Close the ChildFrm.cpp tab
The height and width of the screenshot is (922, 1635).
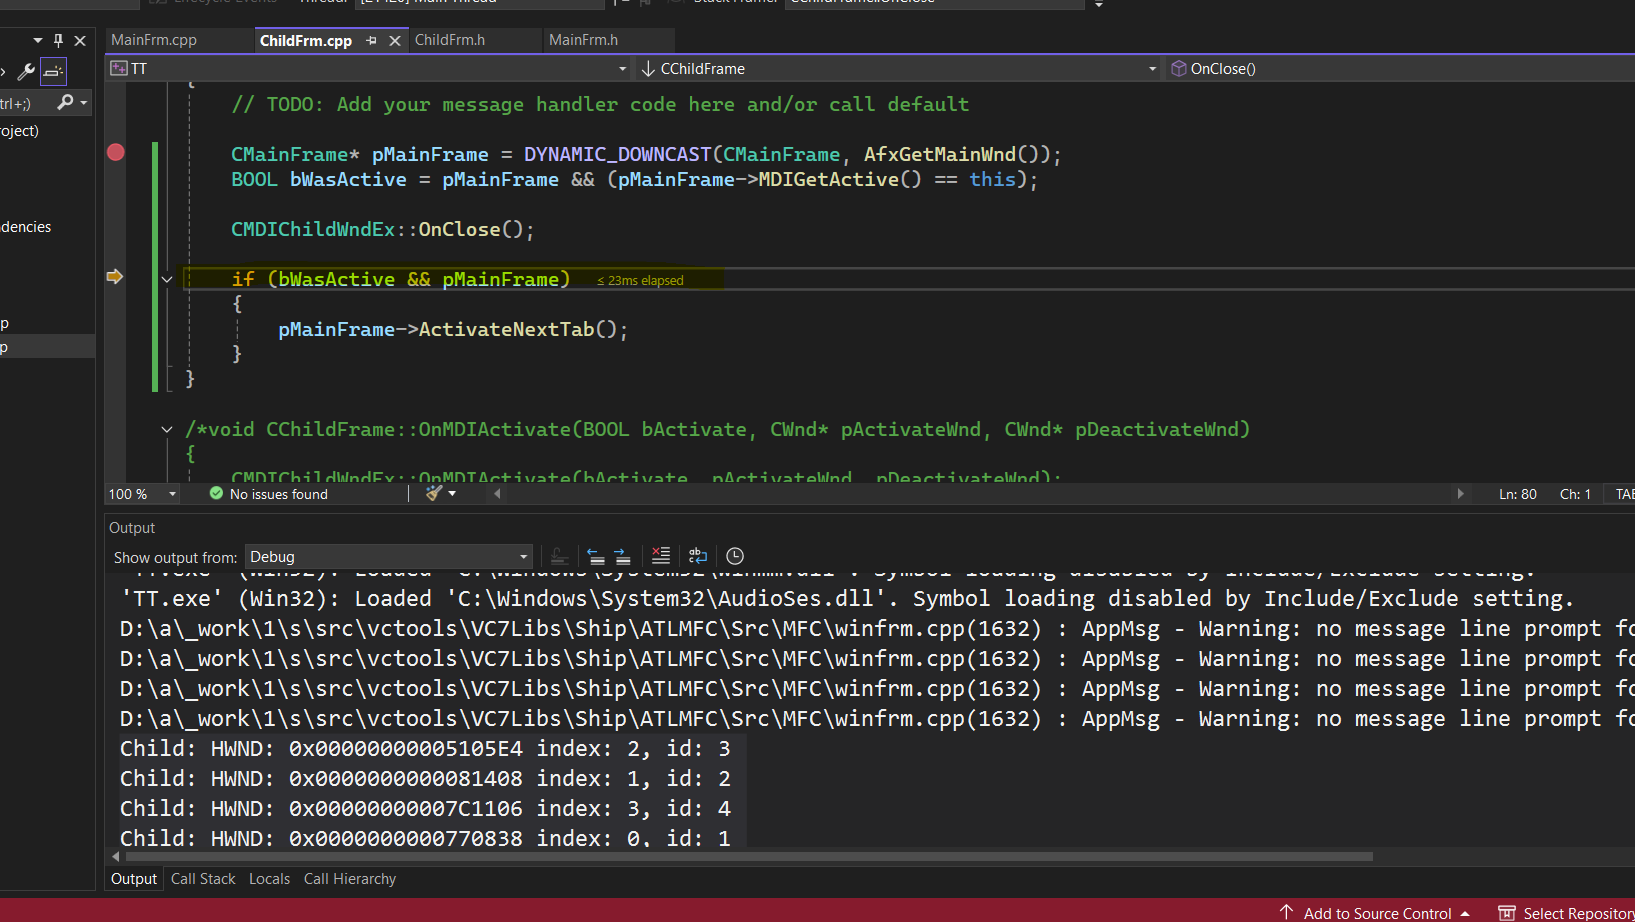tap(395, 41)
